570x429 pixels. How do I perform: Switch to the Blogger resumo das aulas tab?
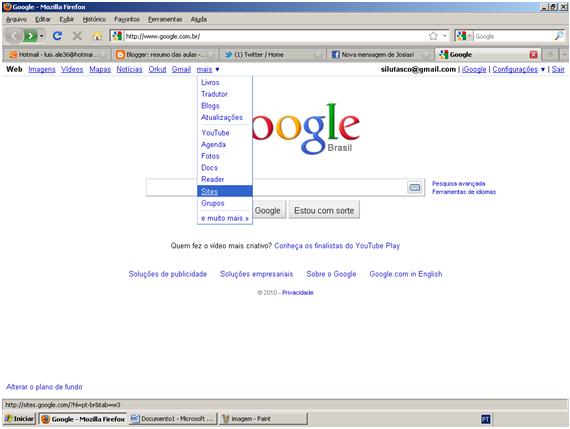[x=164, y=55]
